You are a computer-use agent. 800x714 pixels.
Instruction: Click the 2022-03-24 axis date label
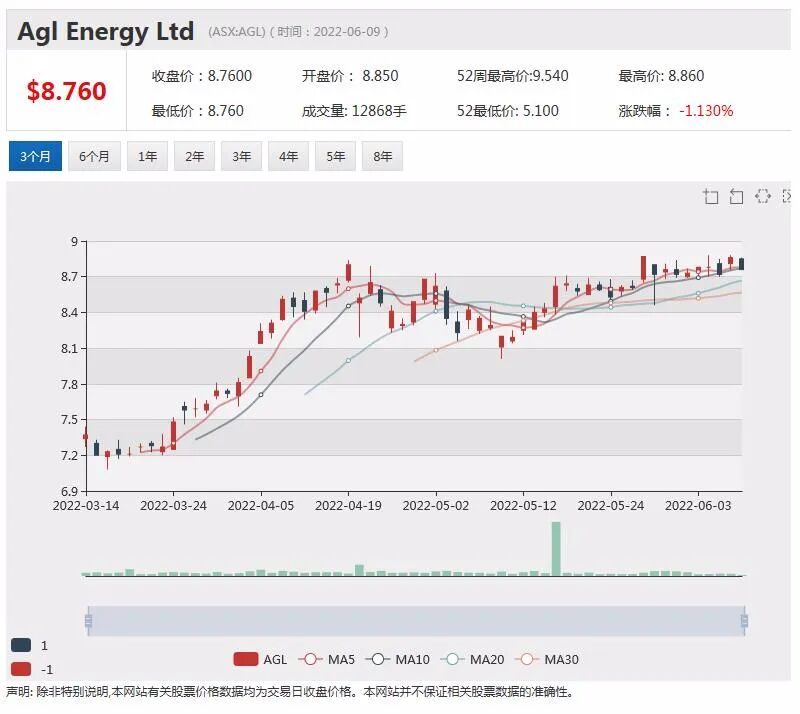[x=173, y=506]
